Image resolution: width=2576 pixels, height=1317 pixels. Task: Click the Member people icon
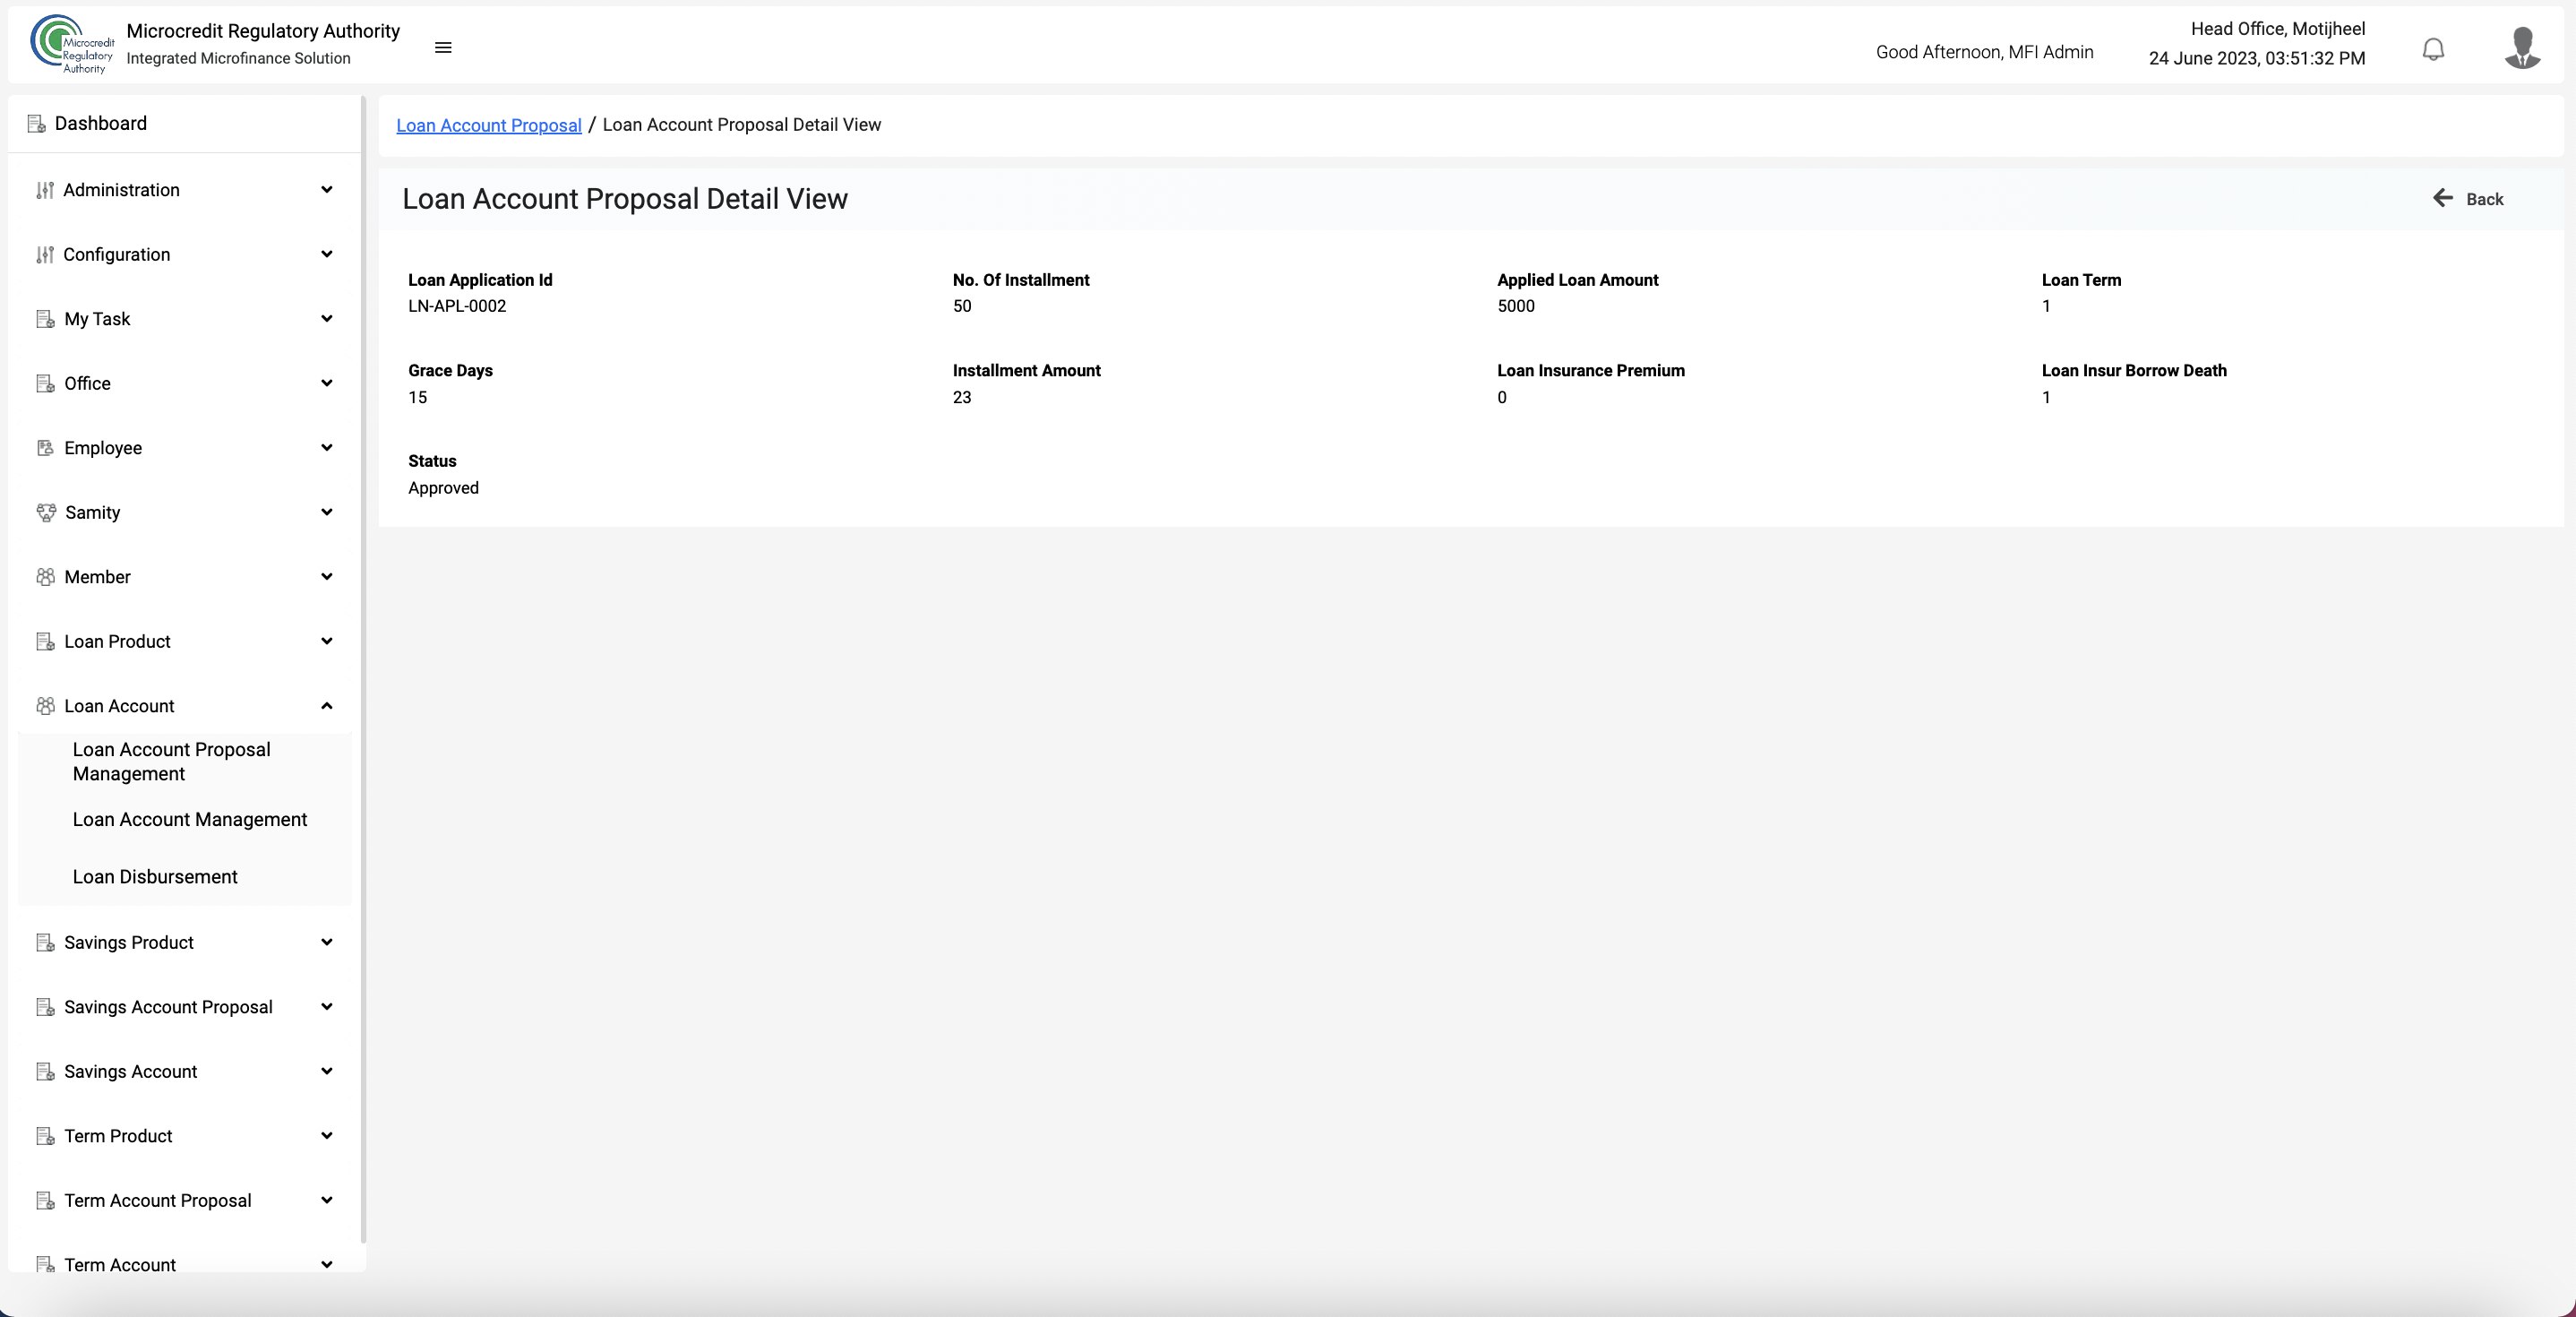click(45, 577)
